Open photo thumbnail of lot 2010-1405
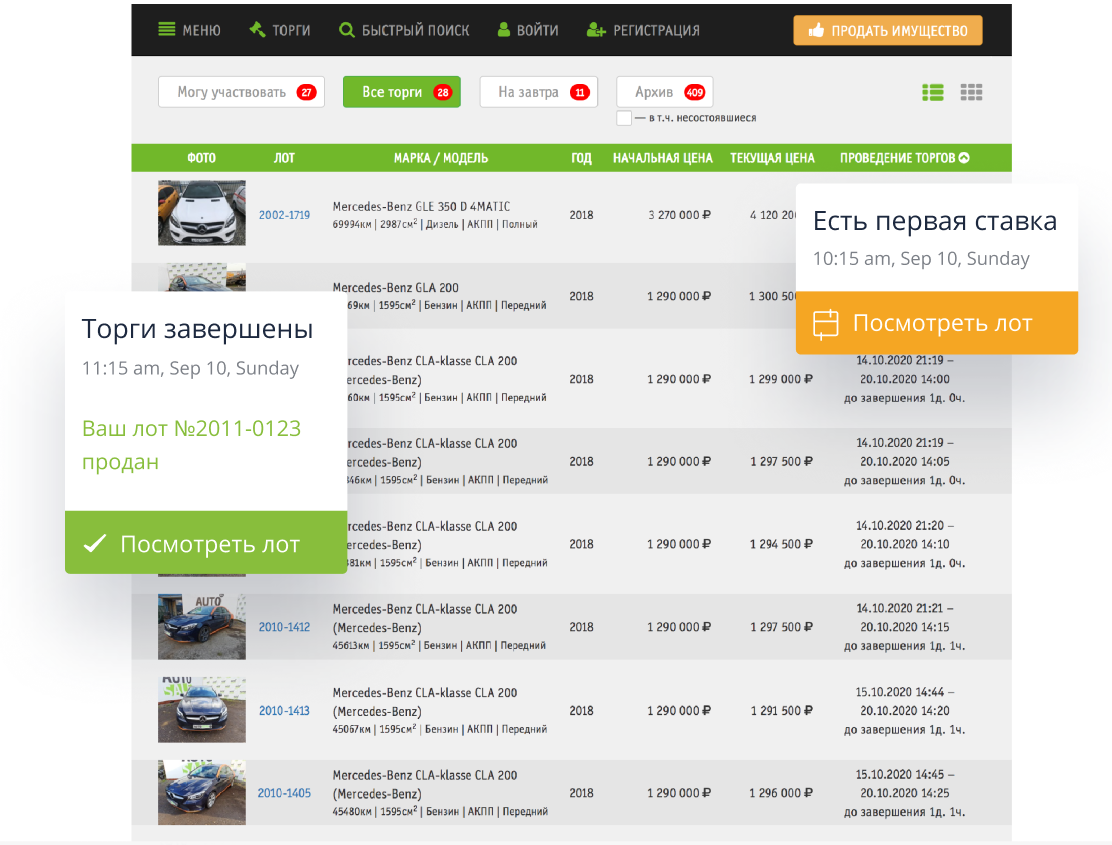The width and height of the screenshot is (1112, 845). 201,792
